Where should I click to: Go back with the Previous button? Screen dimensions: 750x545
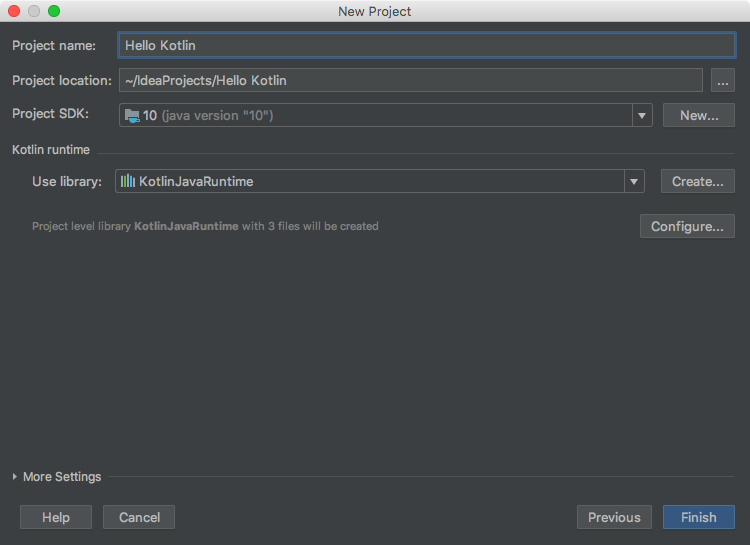pos(614,517)
